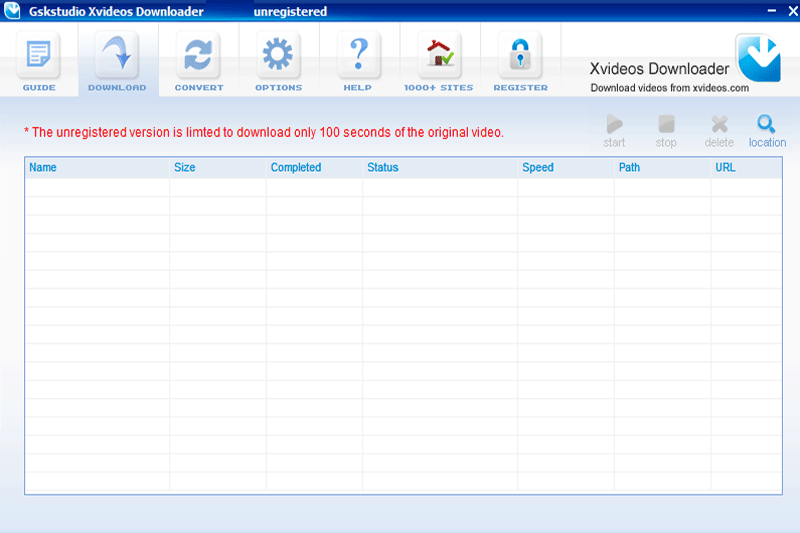
Task: Click the start play button
Action: (x=614, y=124)
